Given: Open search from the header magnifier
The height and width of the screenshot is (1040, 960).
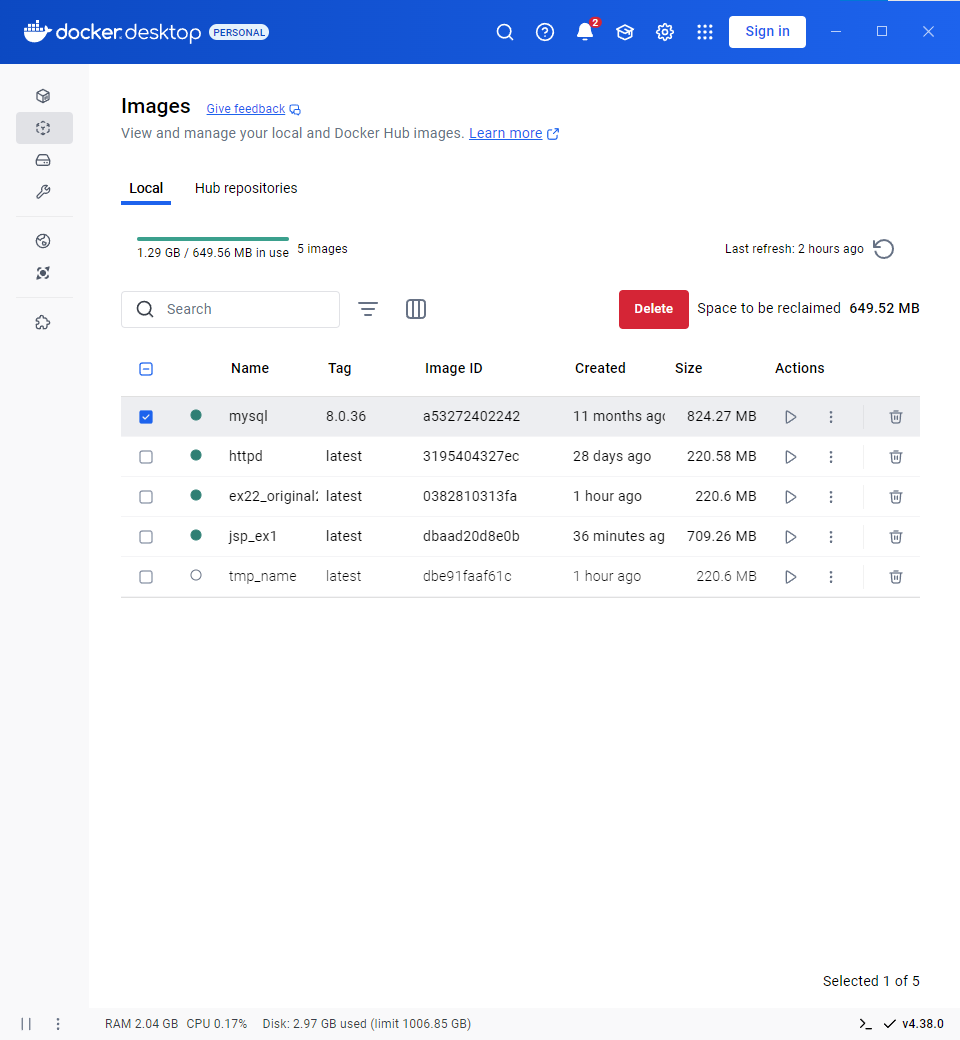Looking at the screenshot, I should click(x=505, y=32).
